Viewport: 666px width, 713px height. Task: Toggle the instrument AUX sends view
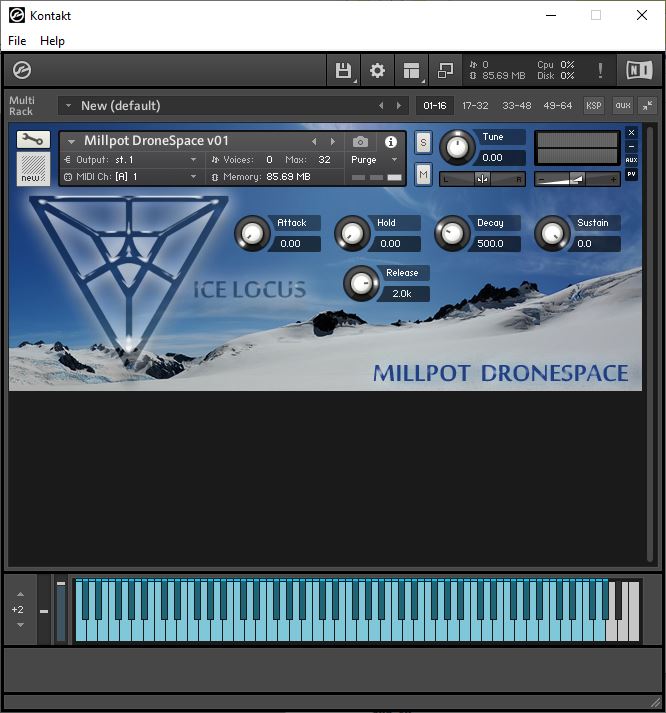[x=631, y=160]
